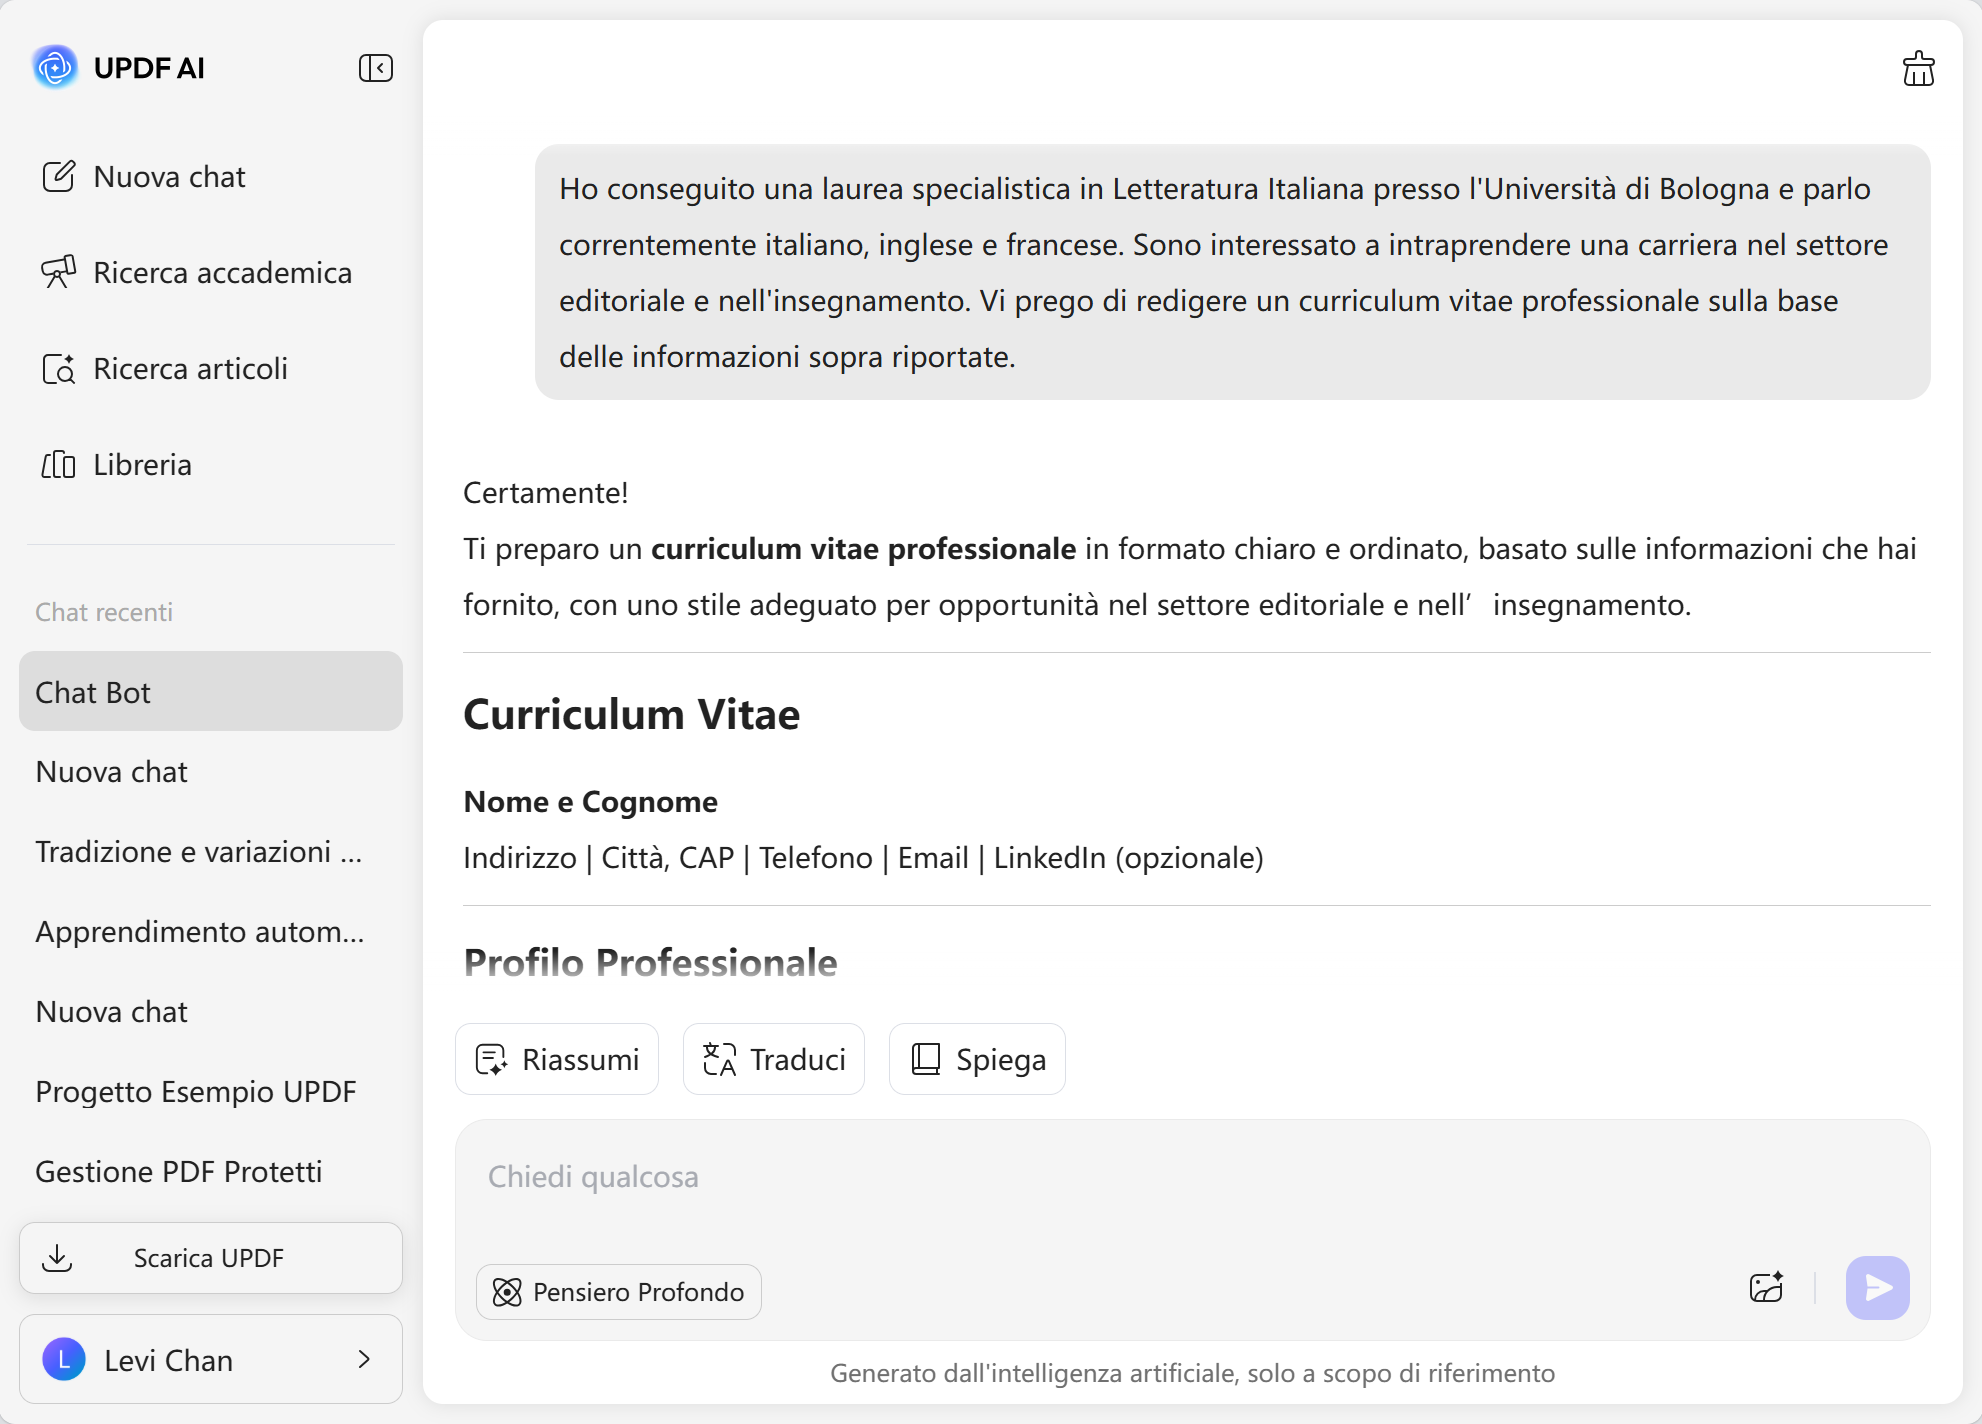Click the image upload icon

click(x=1766, y=1287)
